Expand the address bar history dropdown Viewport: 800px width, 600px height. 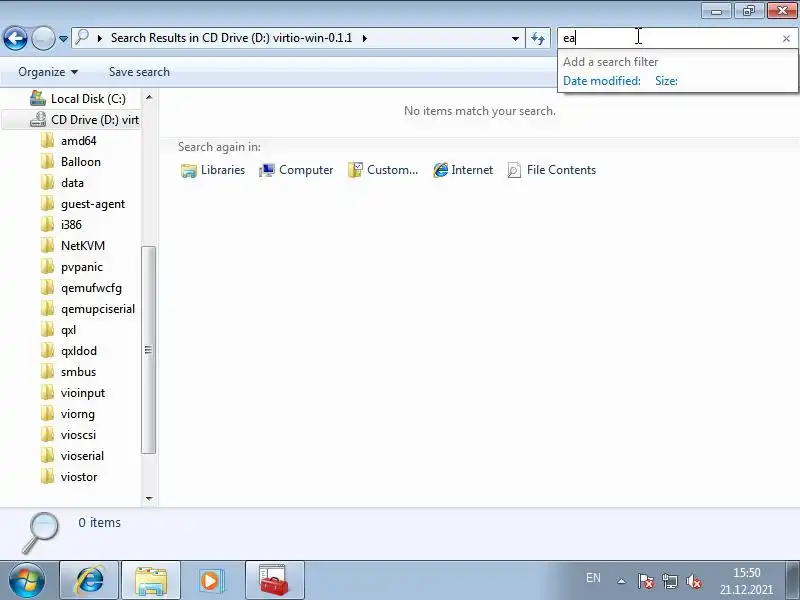(515, 38)
